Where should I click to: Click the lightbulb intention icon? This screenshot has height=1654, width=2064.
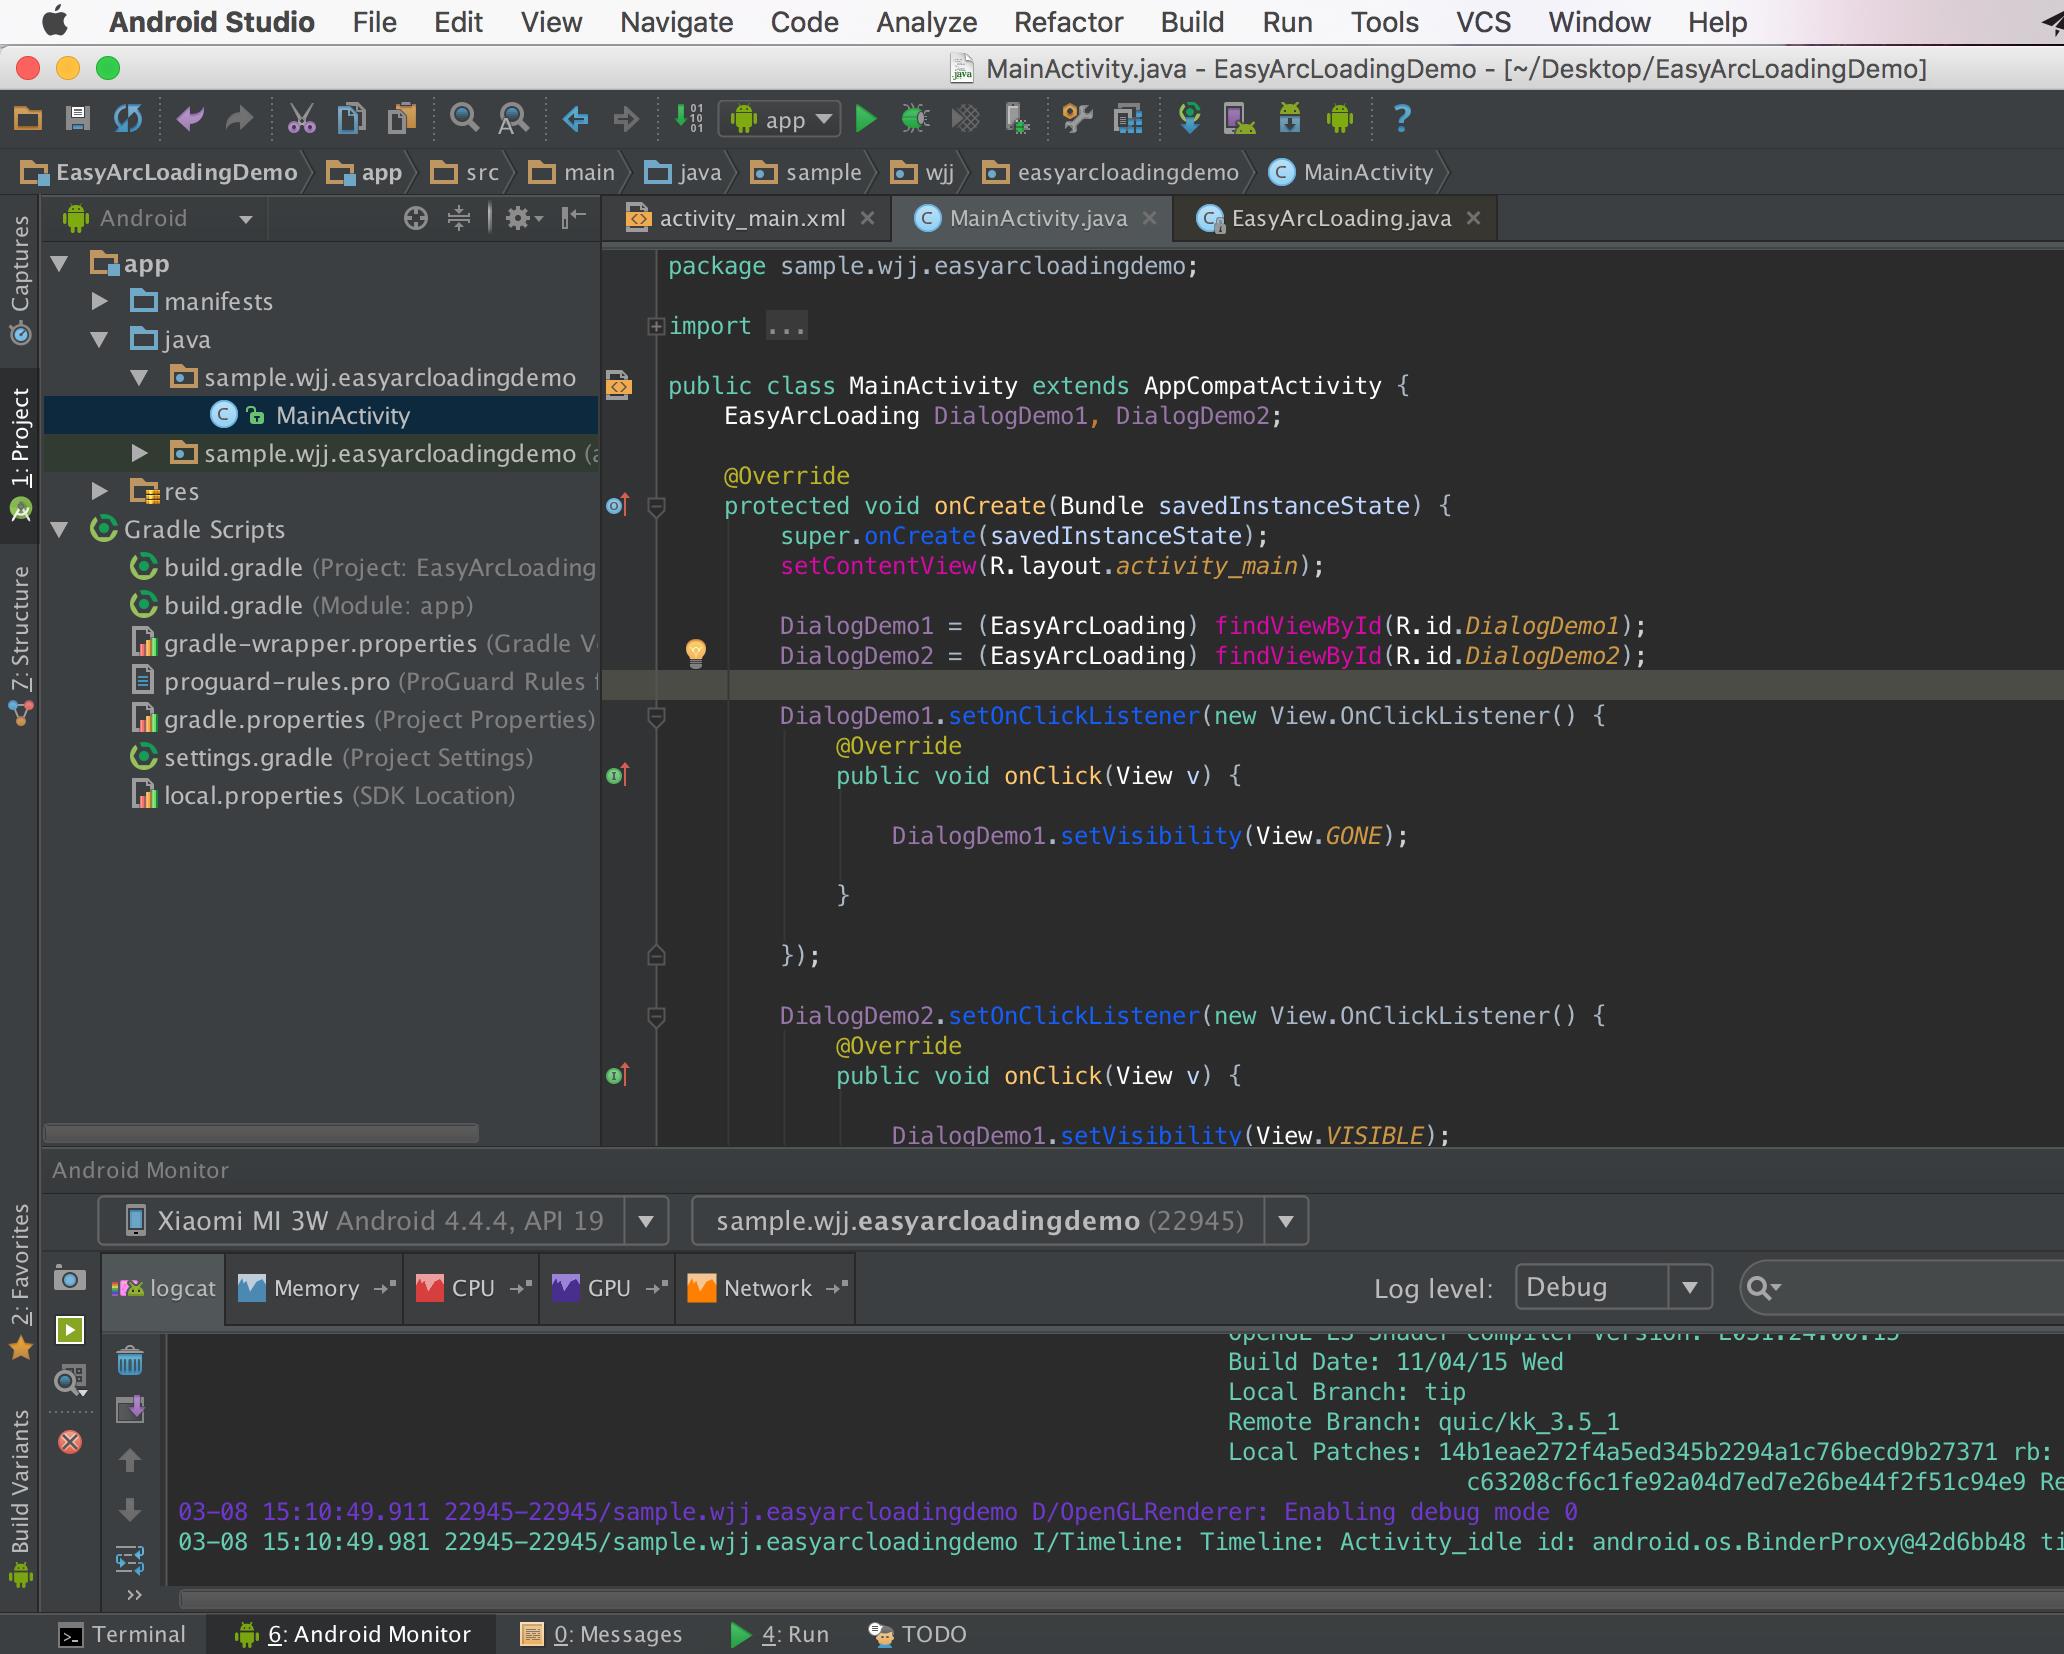coord(696,654)
